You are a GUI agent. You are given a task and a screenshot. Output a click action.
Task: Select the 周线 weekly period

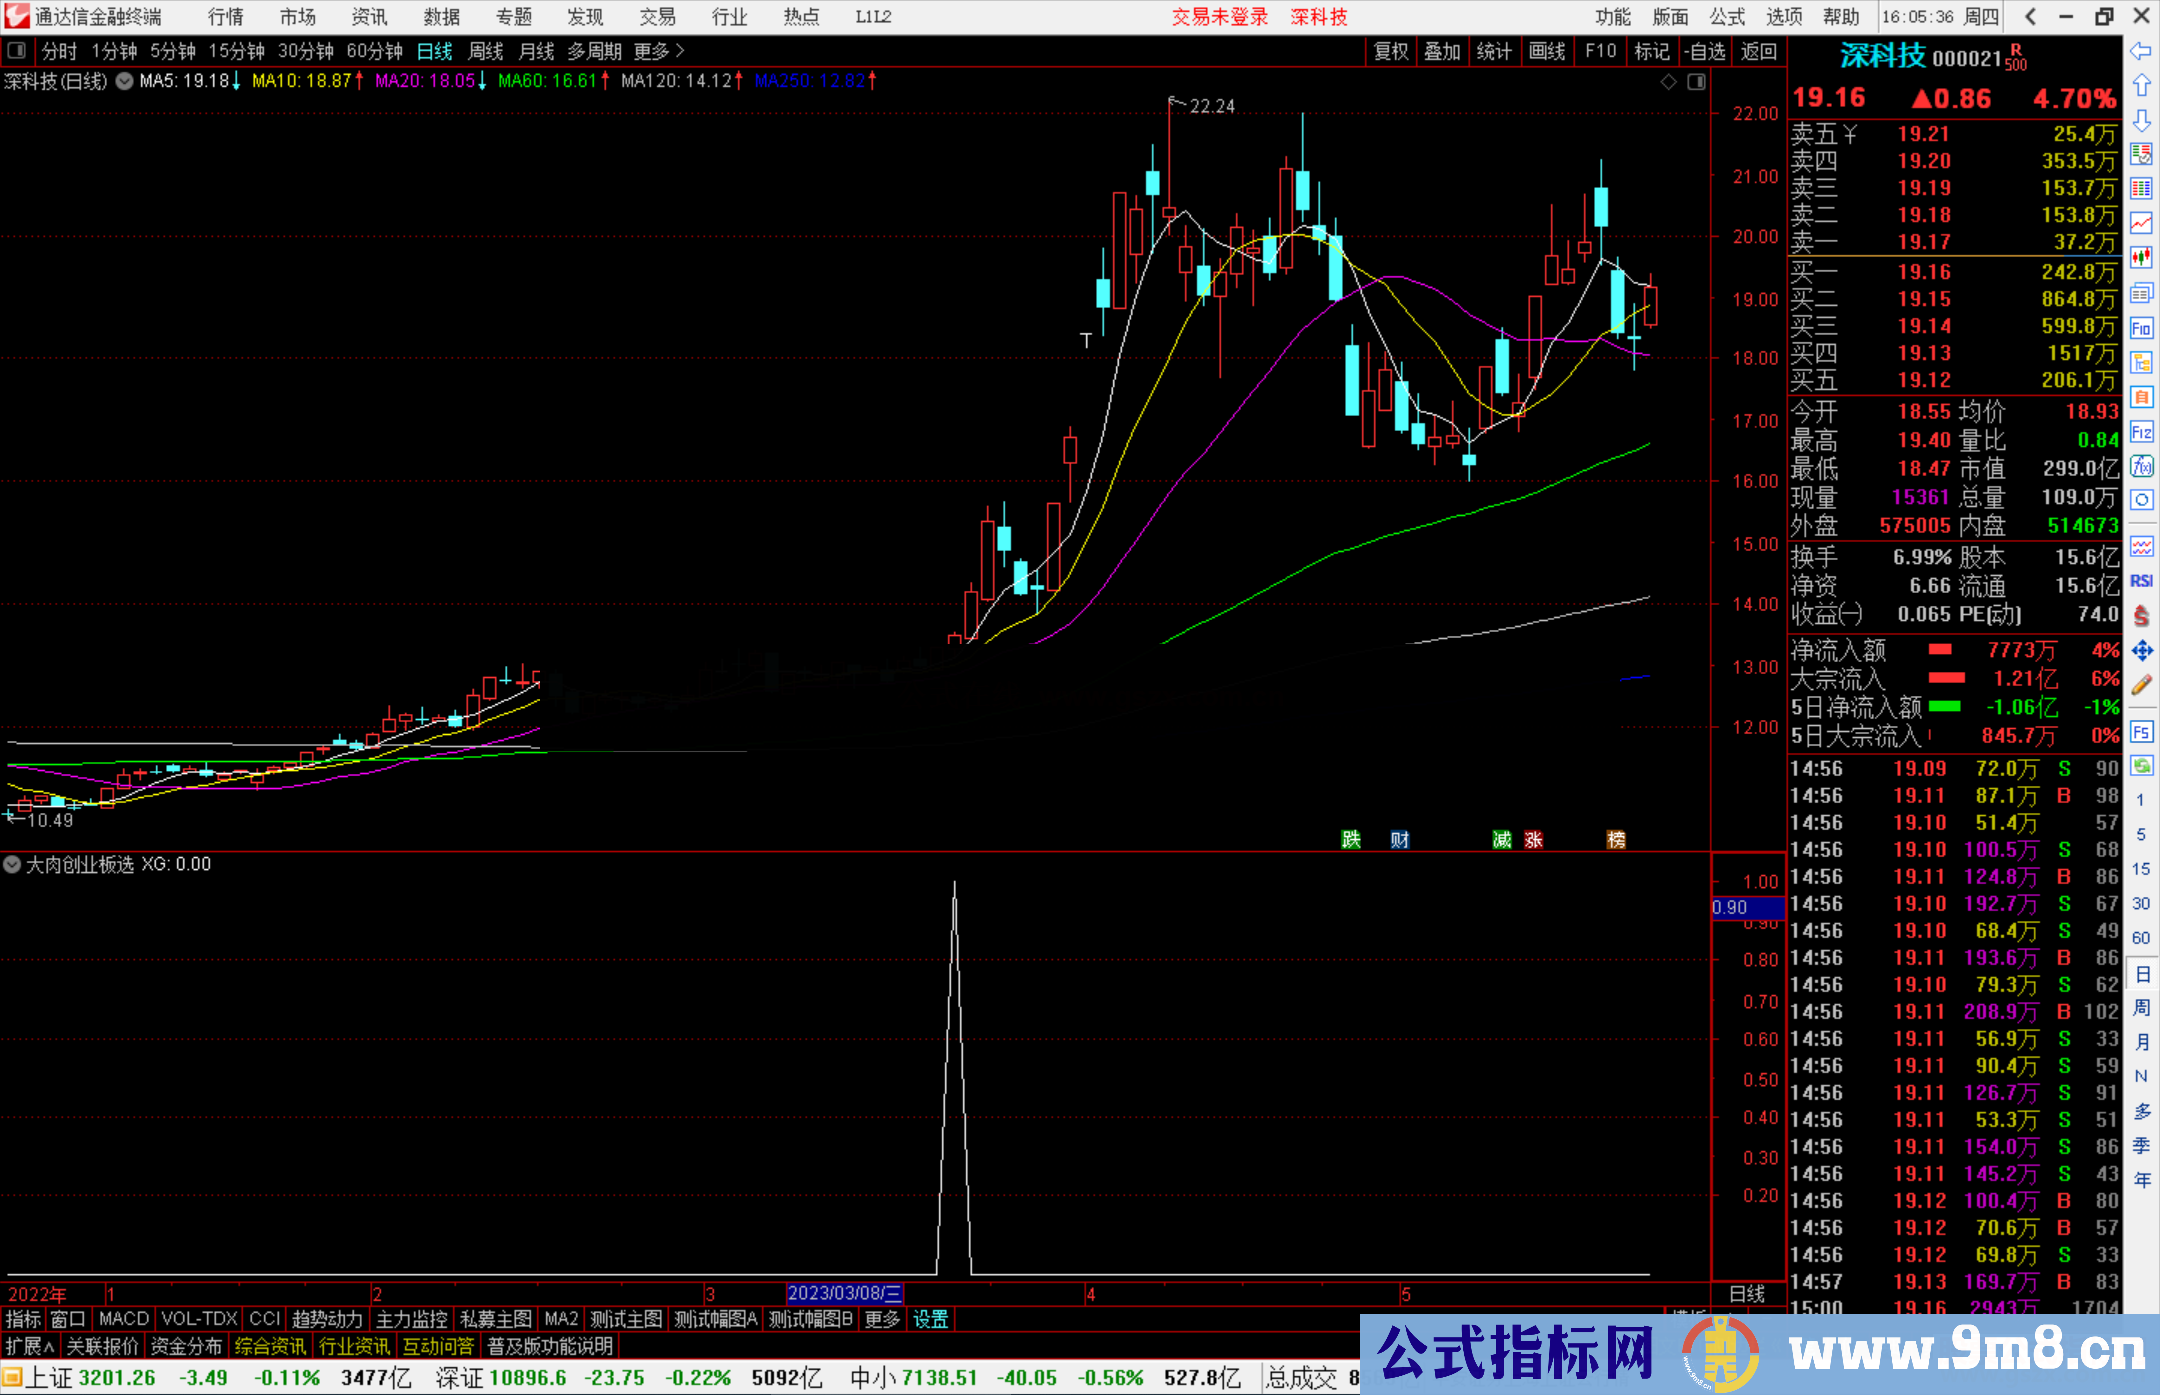click(486, 51)
